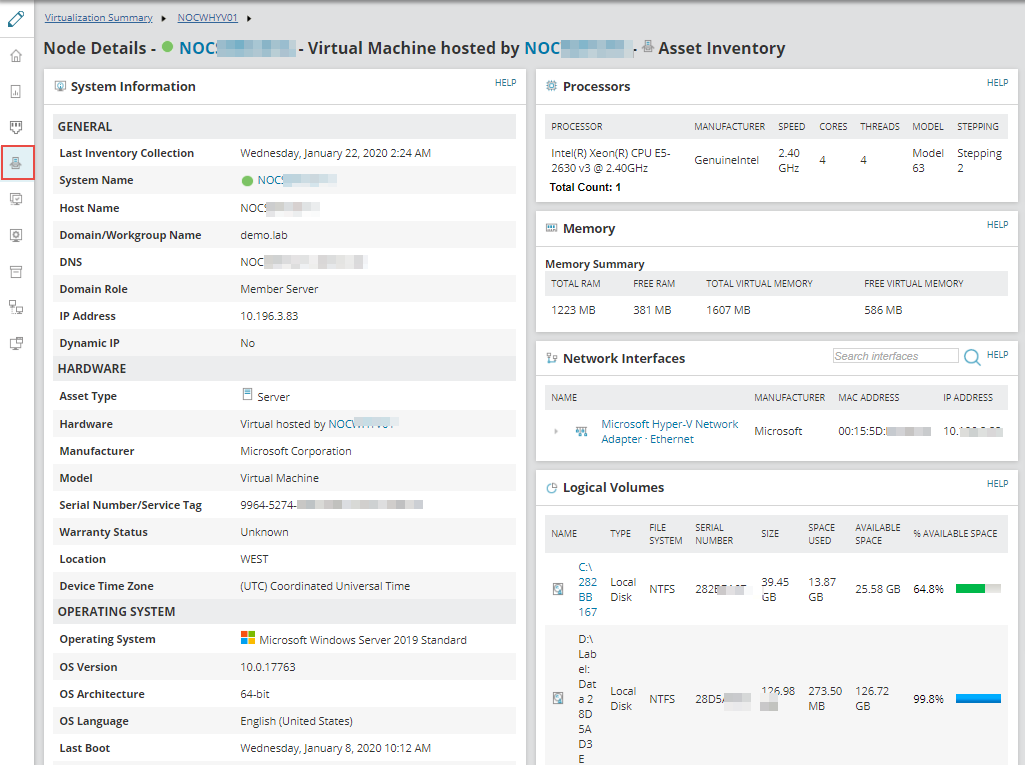Click the Search interfaces input field

[x=895, y=356]
